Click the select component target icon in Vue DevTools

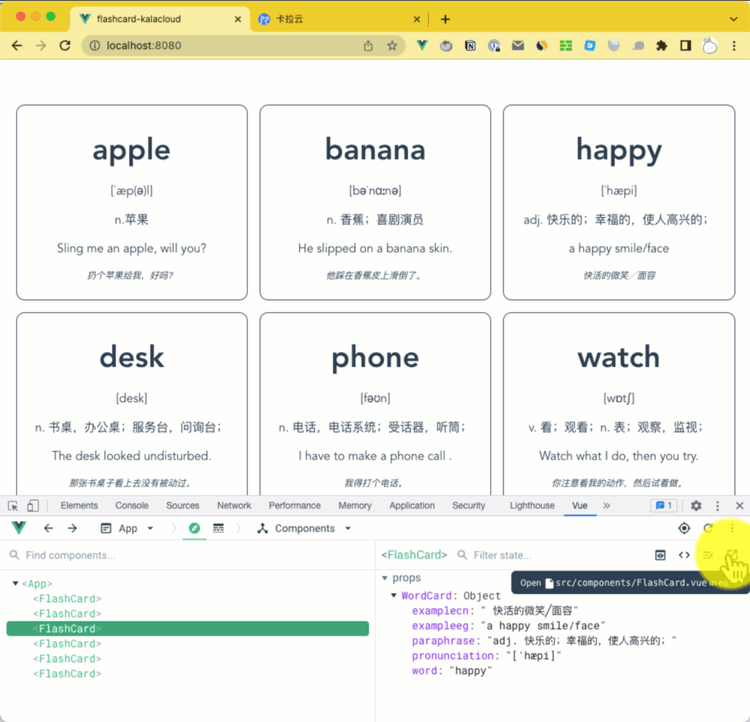tap(684, 528)
